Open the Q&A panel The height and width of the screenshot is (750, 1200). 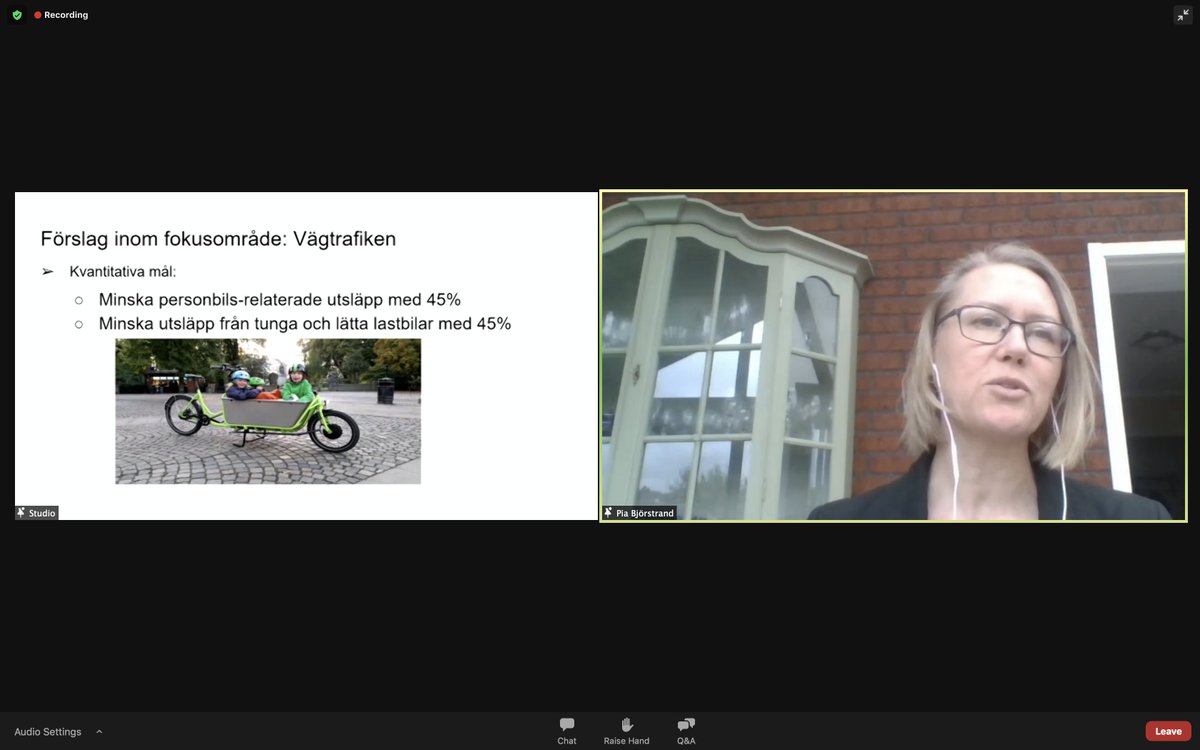tap(686, 731)
